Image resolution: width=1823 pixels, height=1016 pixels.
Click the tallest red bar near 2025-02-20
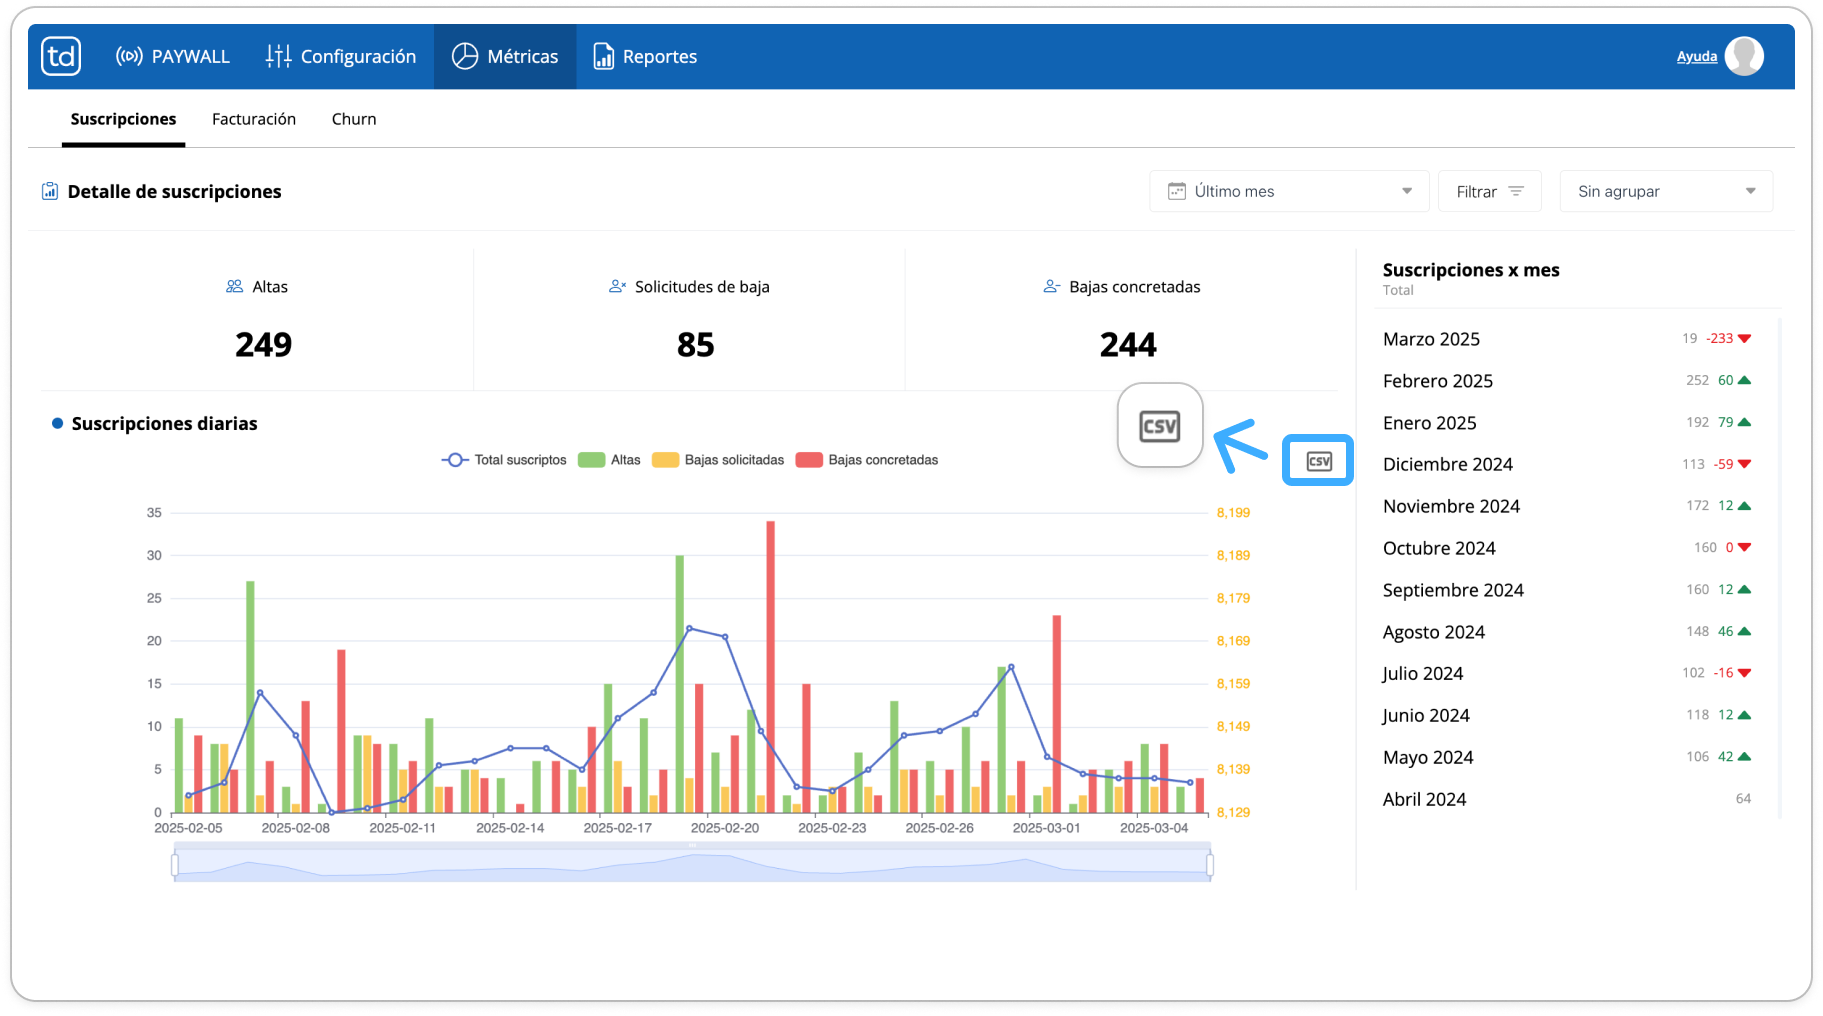click(770, 666)
